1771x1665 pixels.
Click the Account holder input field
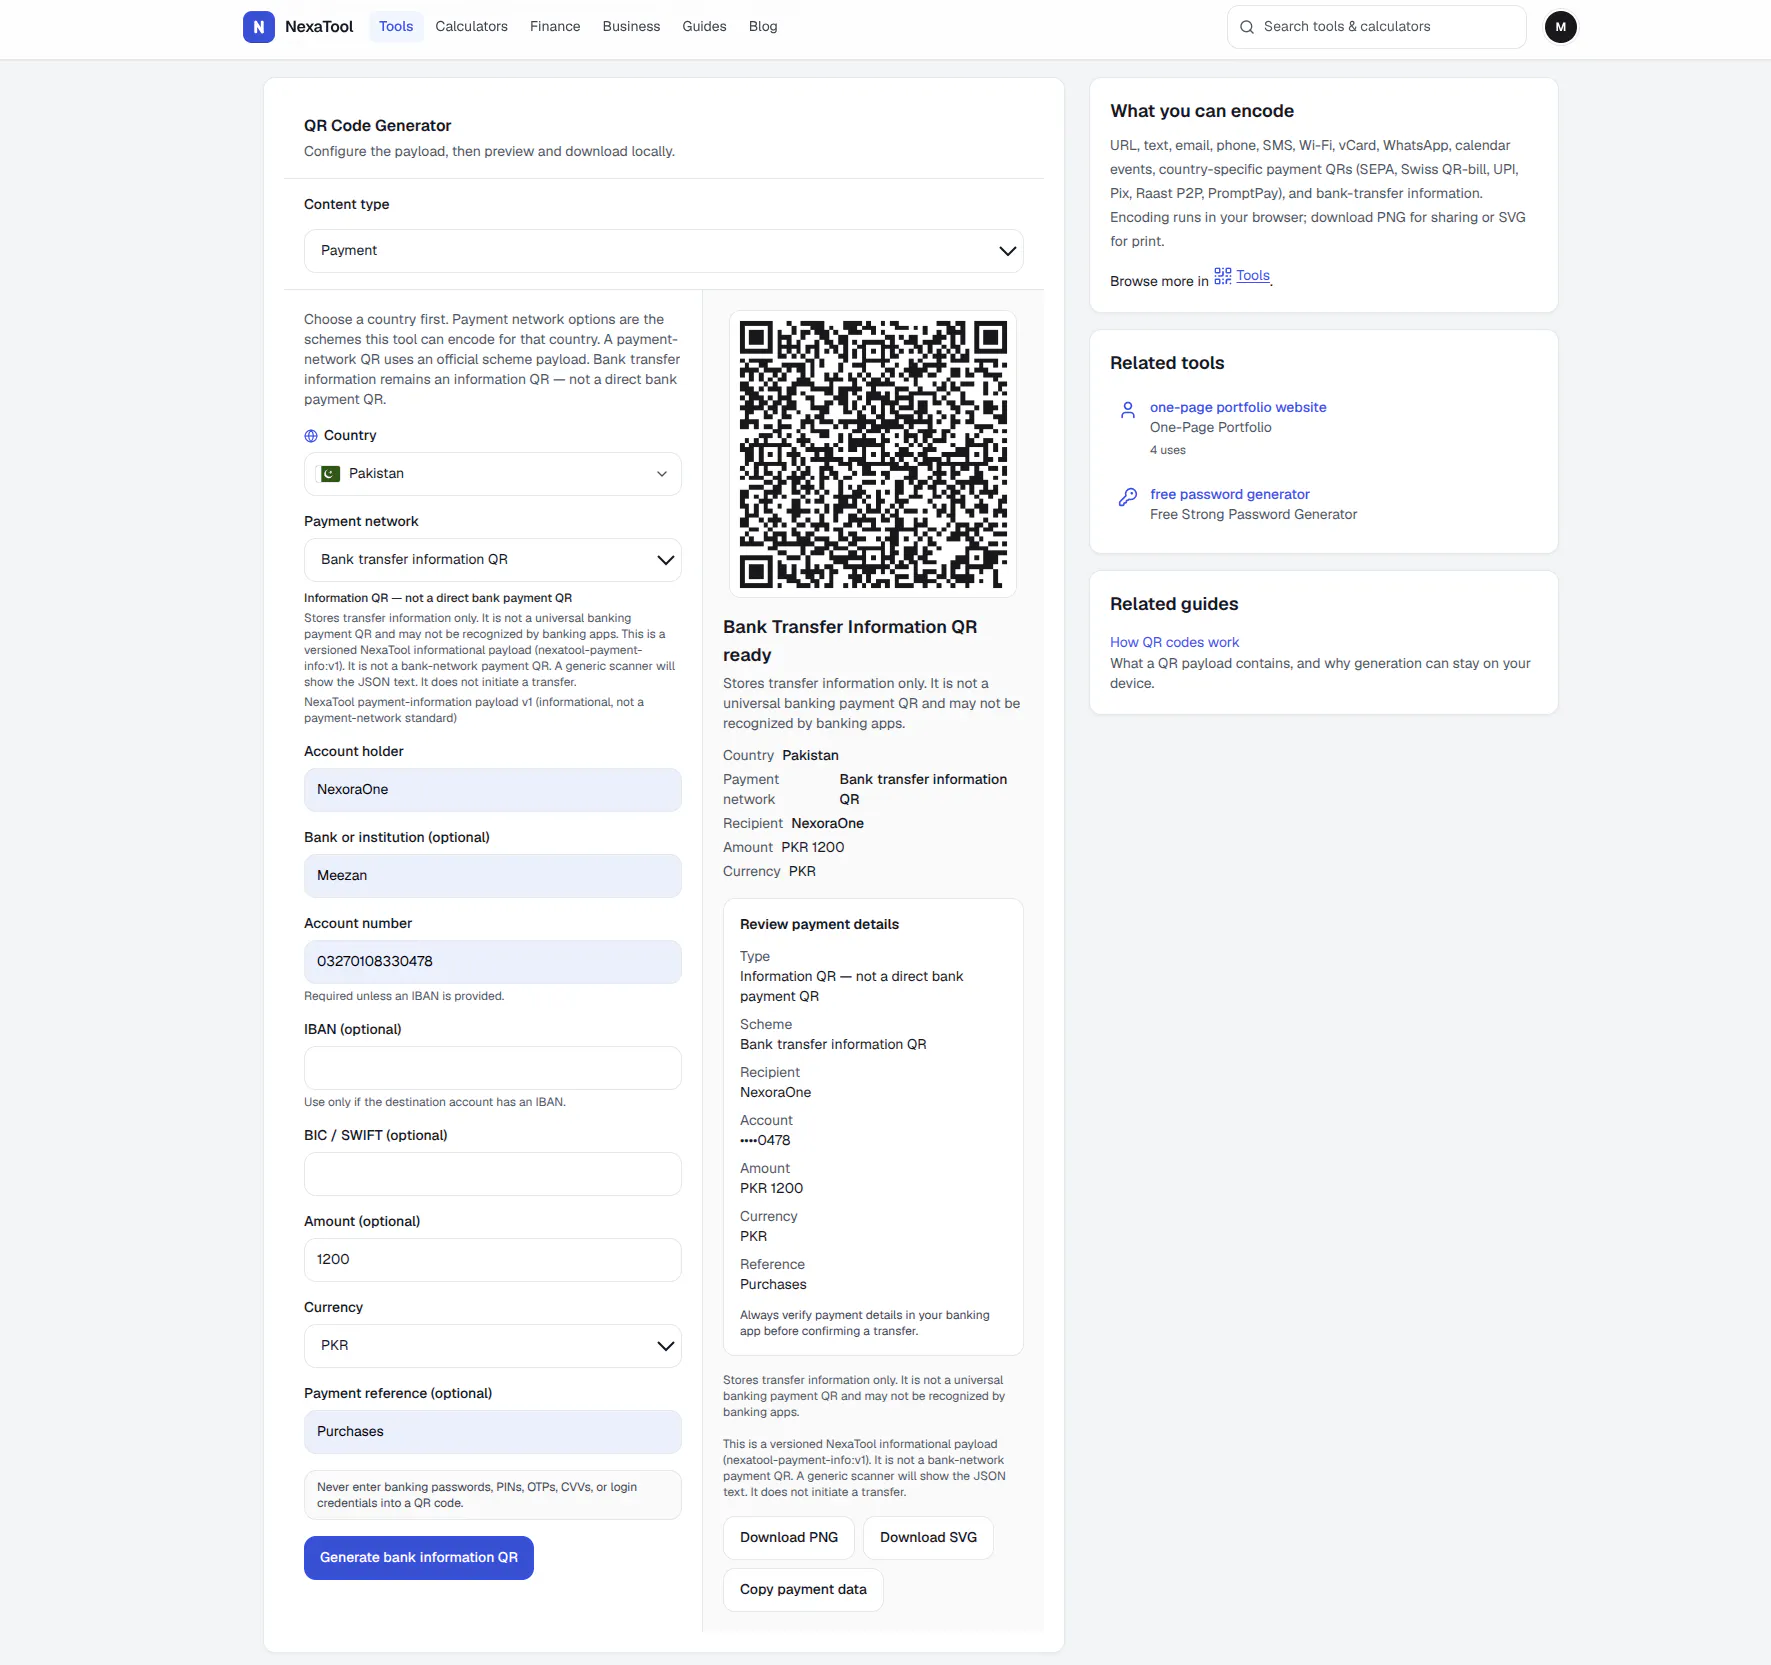493,790
